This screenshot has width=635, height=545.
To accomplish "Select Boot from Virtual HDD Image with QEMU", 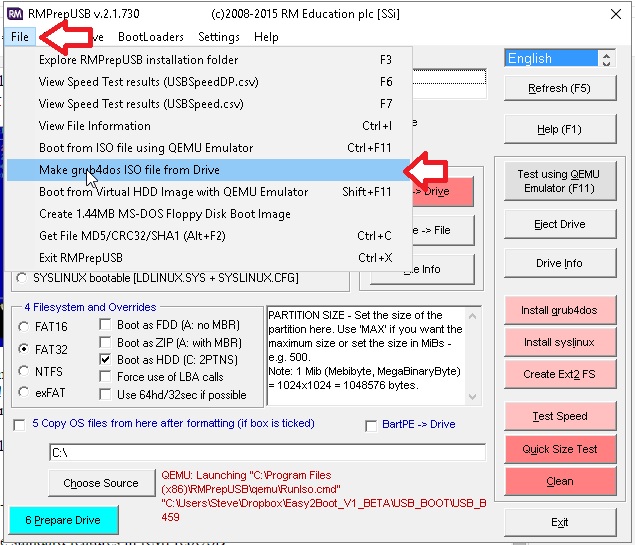I will pos(209,192).
